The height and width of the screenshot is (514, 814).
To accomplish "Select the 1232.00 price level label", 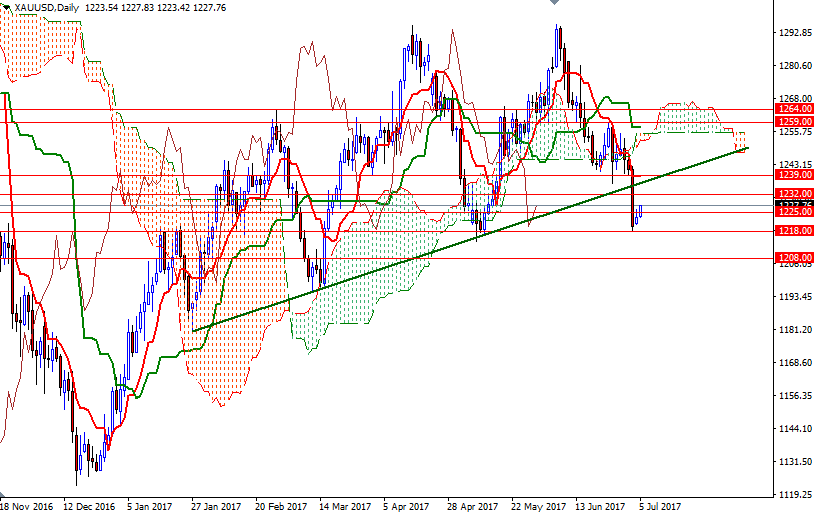I will [x=793, y=194].
